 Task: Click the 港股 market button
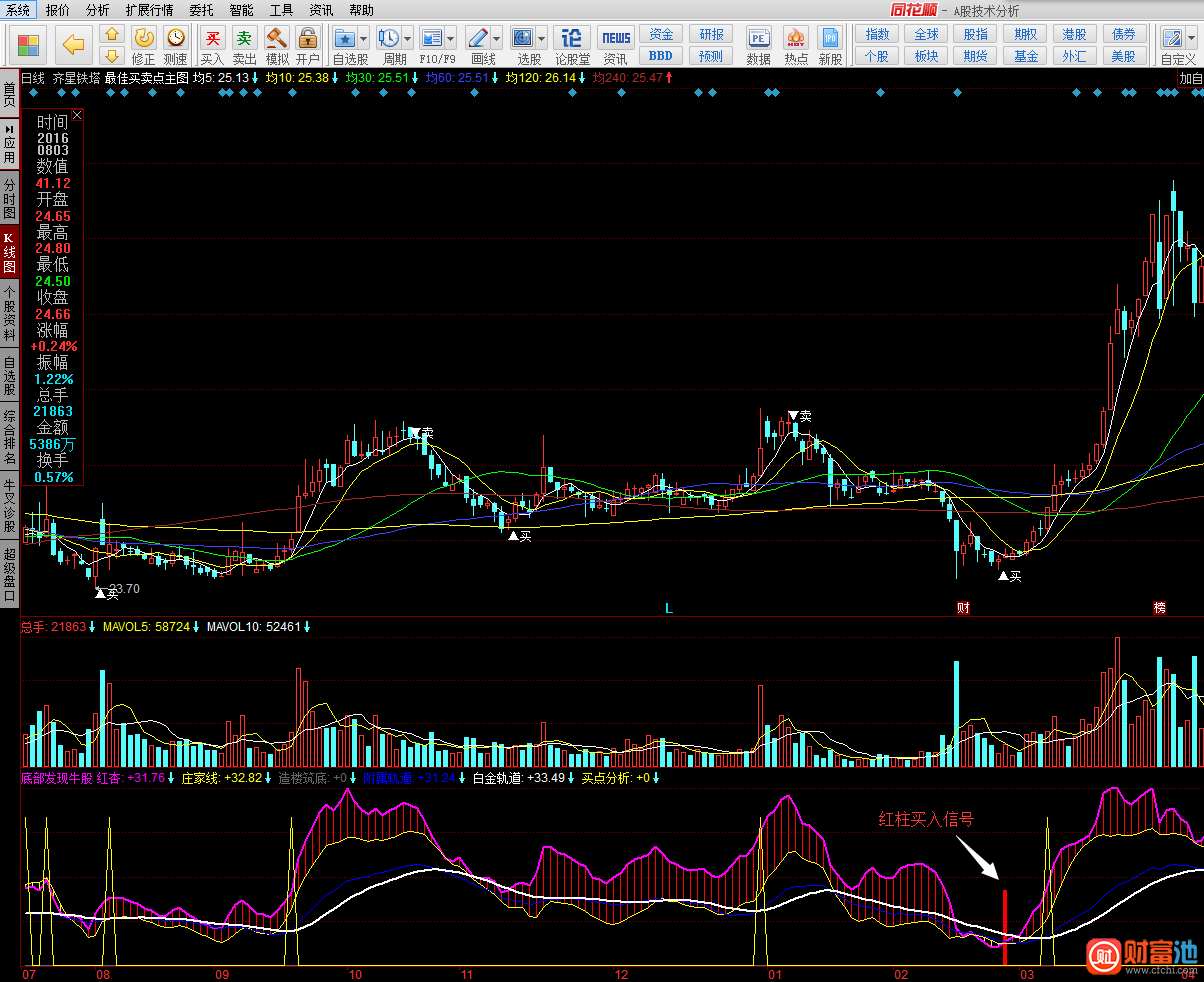[x=1074, y=34]
